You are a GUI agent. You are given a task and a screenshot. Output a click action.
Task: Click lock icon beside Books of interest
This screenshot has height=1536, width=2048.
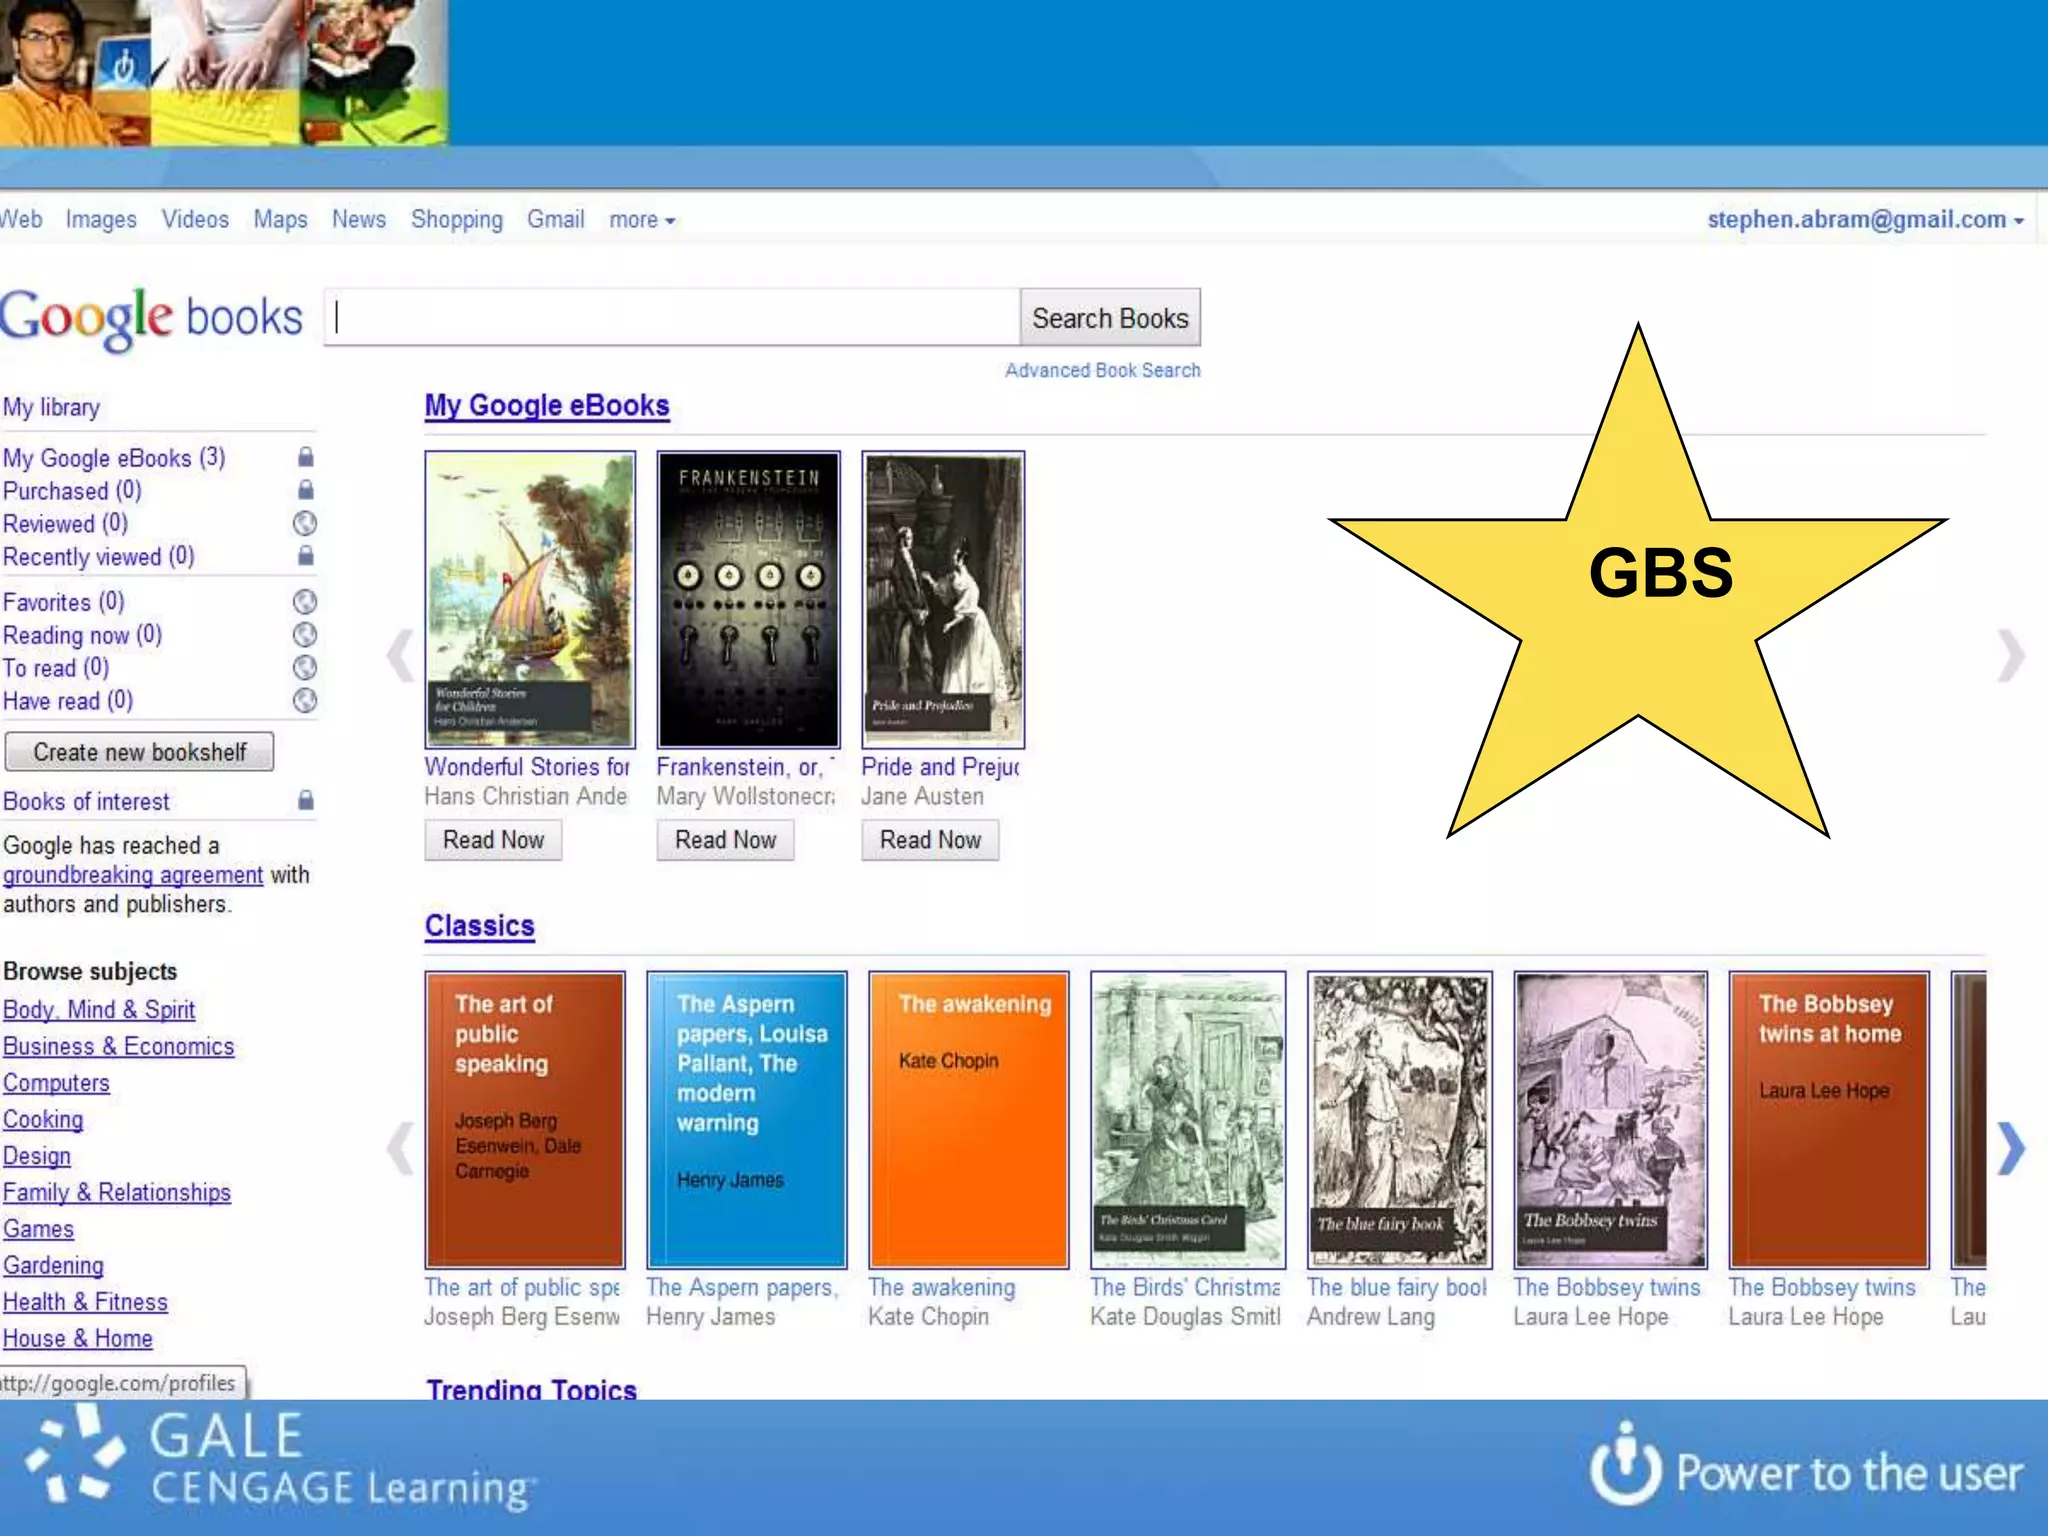click(306, 800)
